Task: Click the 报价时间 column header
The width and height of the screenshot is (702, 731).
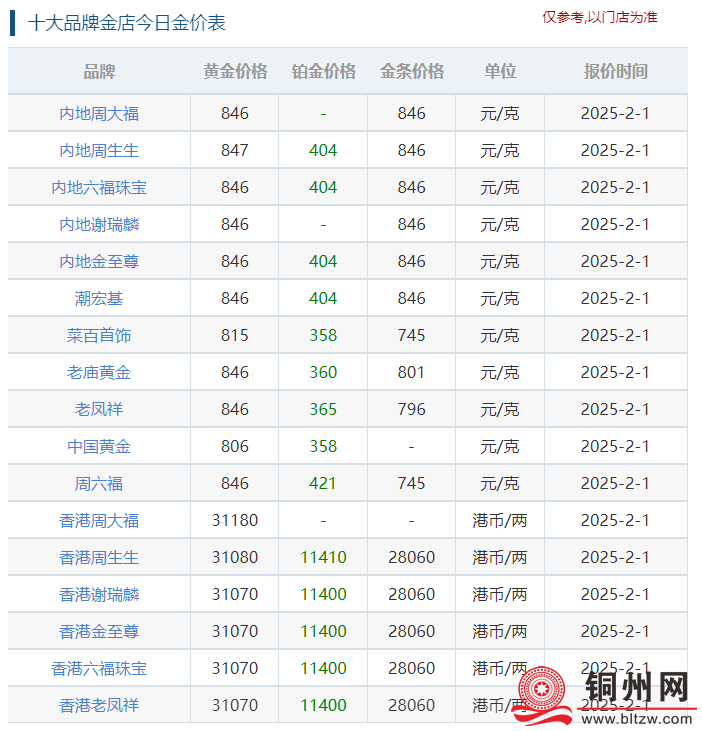Action: pyautogui.click(x=616, y=71)
